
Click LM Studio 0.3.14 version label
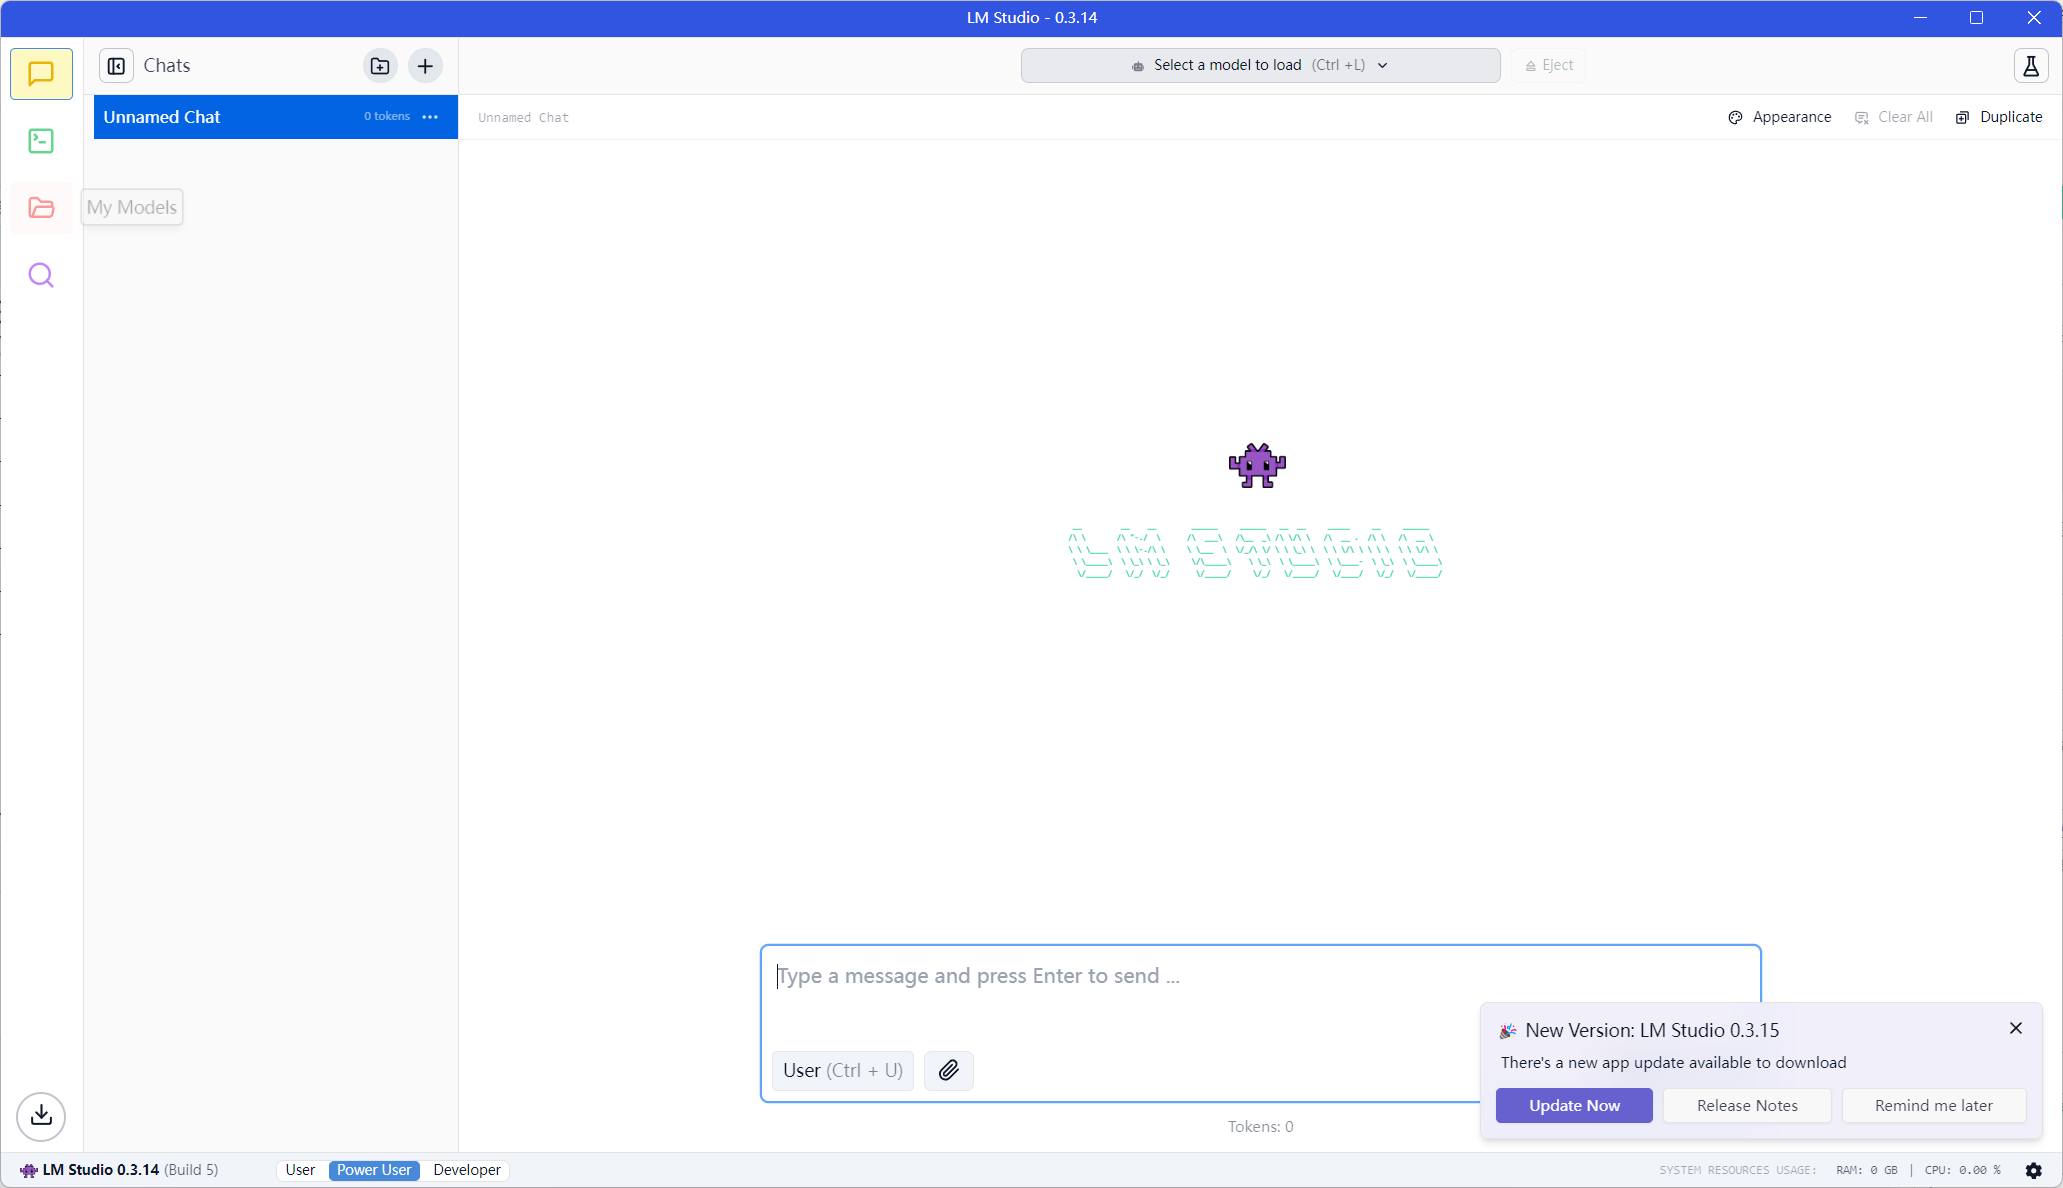pos(100,1170)
